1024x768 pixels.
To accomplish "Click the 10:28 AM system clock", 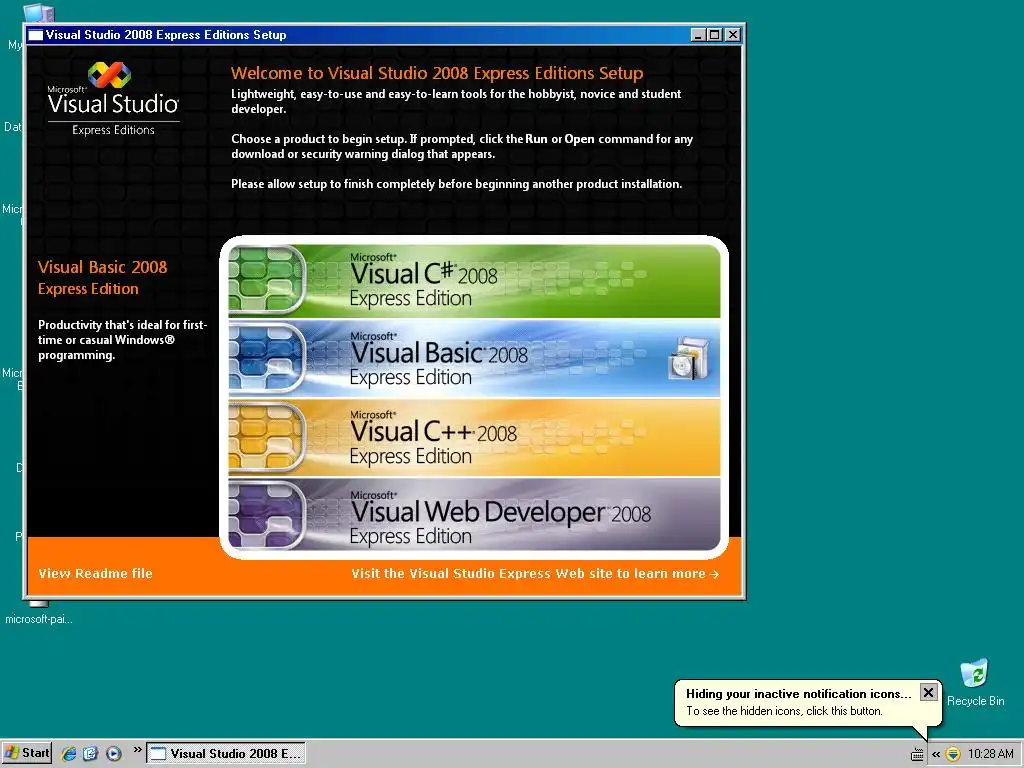I will coord(991,754).
